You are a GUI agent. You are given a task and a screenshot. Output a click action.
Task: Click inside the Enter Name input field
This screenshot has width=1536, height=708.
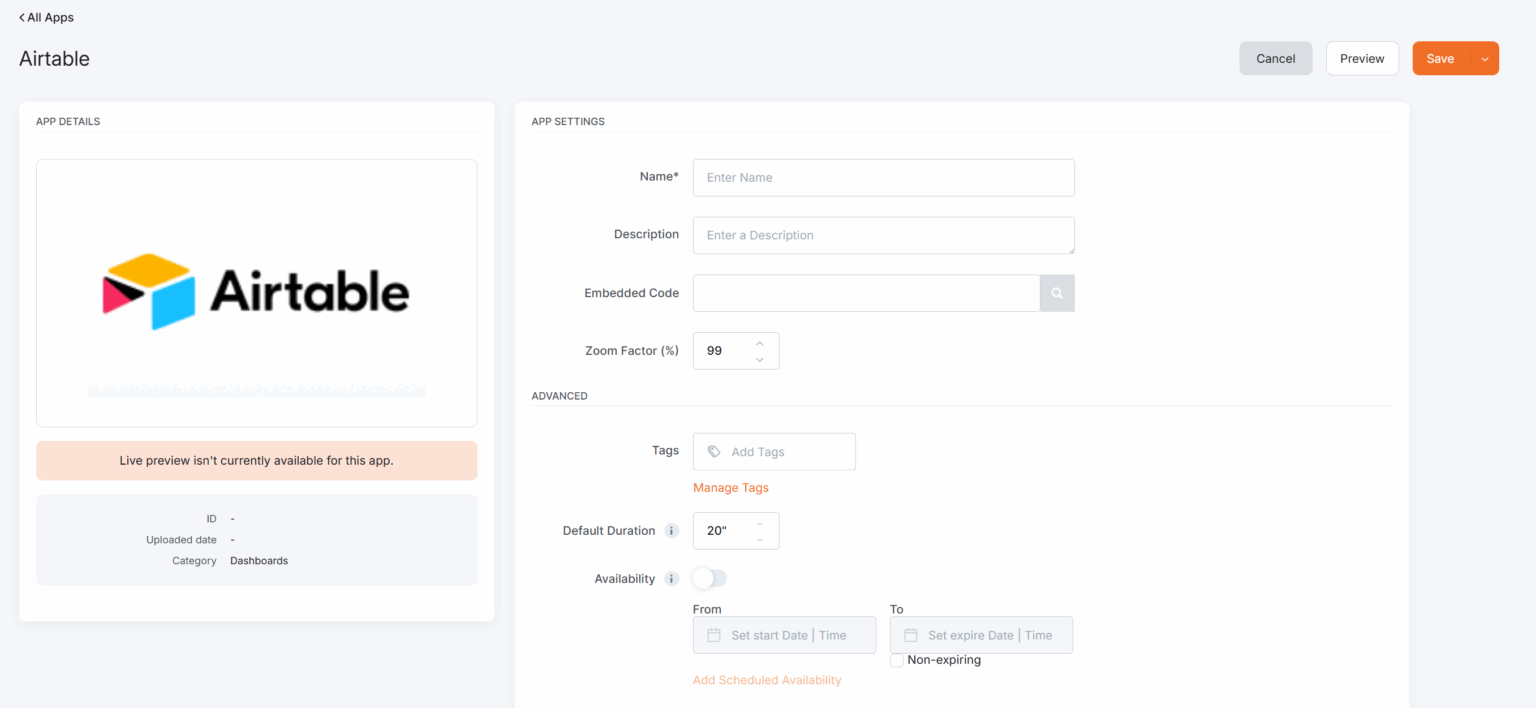(883, 177)
